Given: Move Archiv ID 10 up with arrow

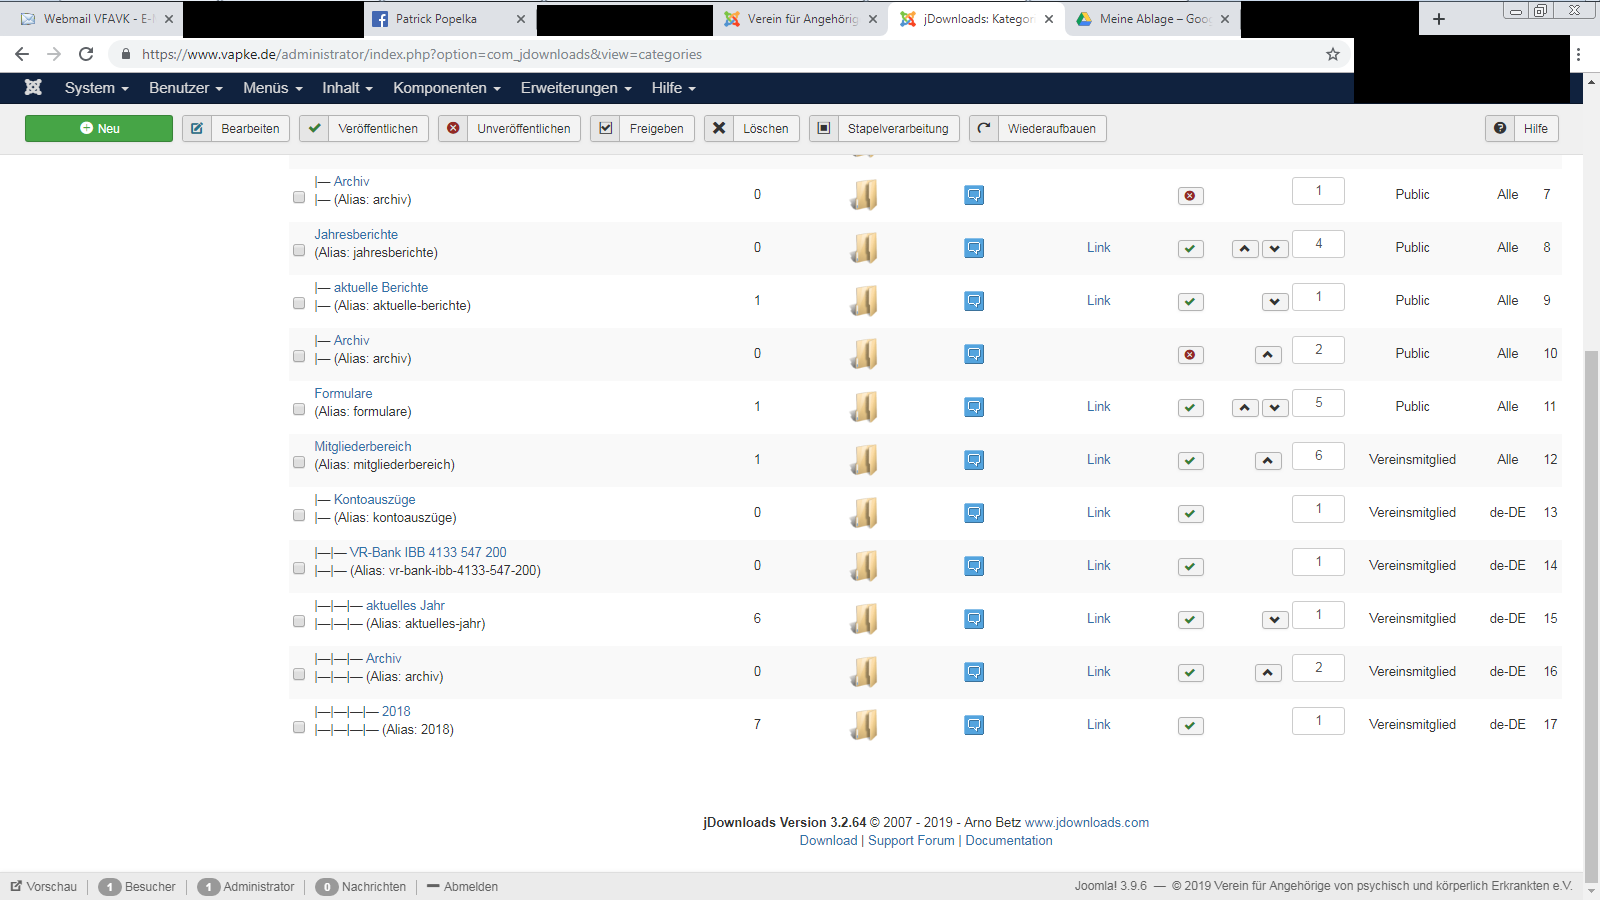Looking at the screenshot, I should tap(1268, 355).
